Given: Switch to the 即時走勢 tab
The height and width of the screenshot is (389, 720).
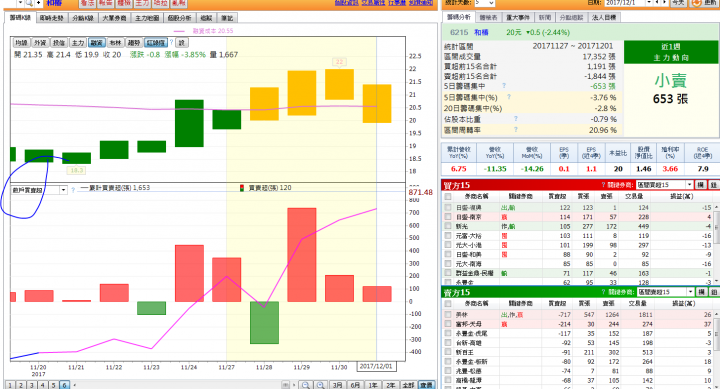Looking at the screenshot, I should point(51,18).
